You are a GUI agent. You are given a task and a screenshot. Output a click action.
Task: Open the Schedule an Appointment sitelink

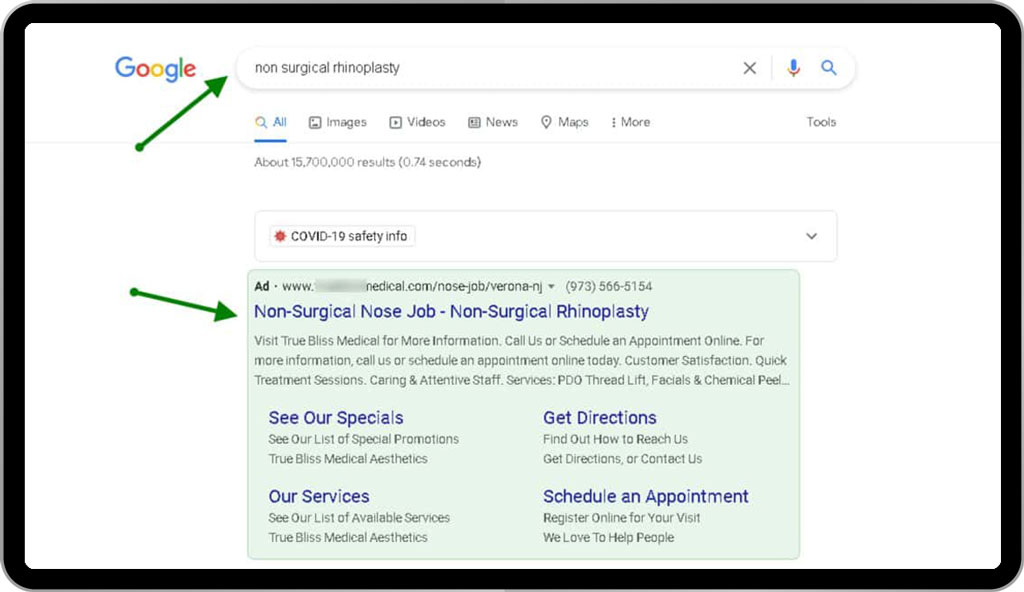click(x=645, y=497)
